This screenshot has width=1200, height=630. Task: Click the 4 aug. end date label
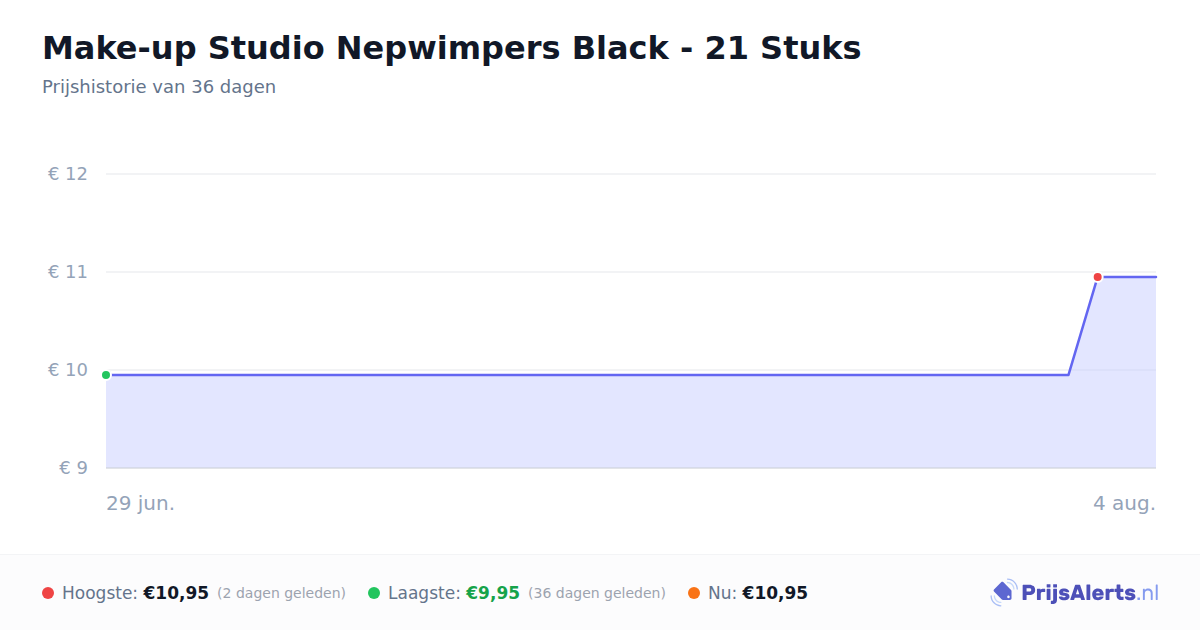(x=1124, y=503)
